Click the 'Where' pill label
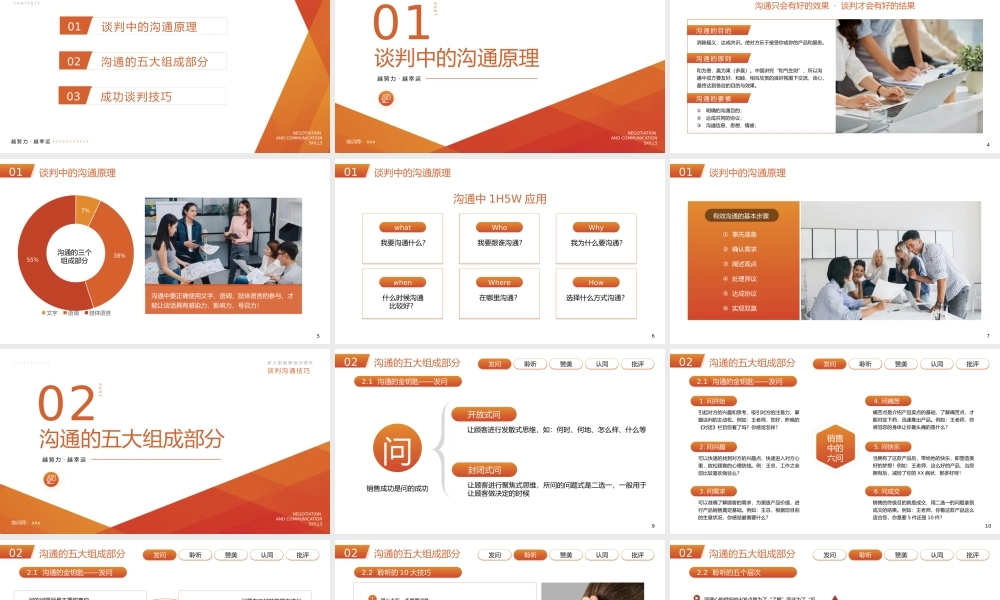 click(499, 282)
